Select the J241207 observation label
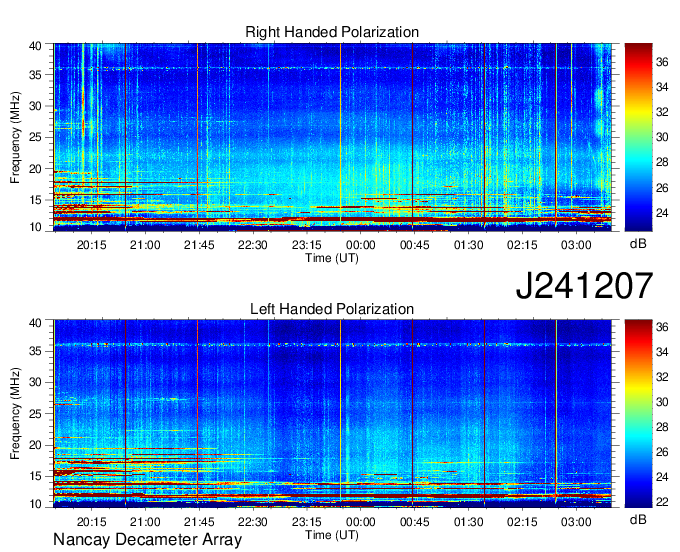This screenshot has width=680, height=552. (x=584, y=285)
